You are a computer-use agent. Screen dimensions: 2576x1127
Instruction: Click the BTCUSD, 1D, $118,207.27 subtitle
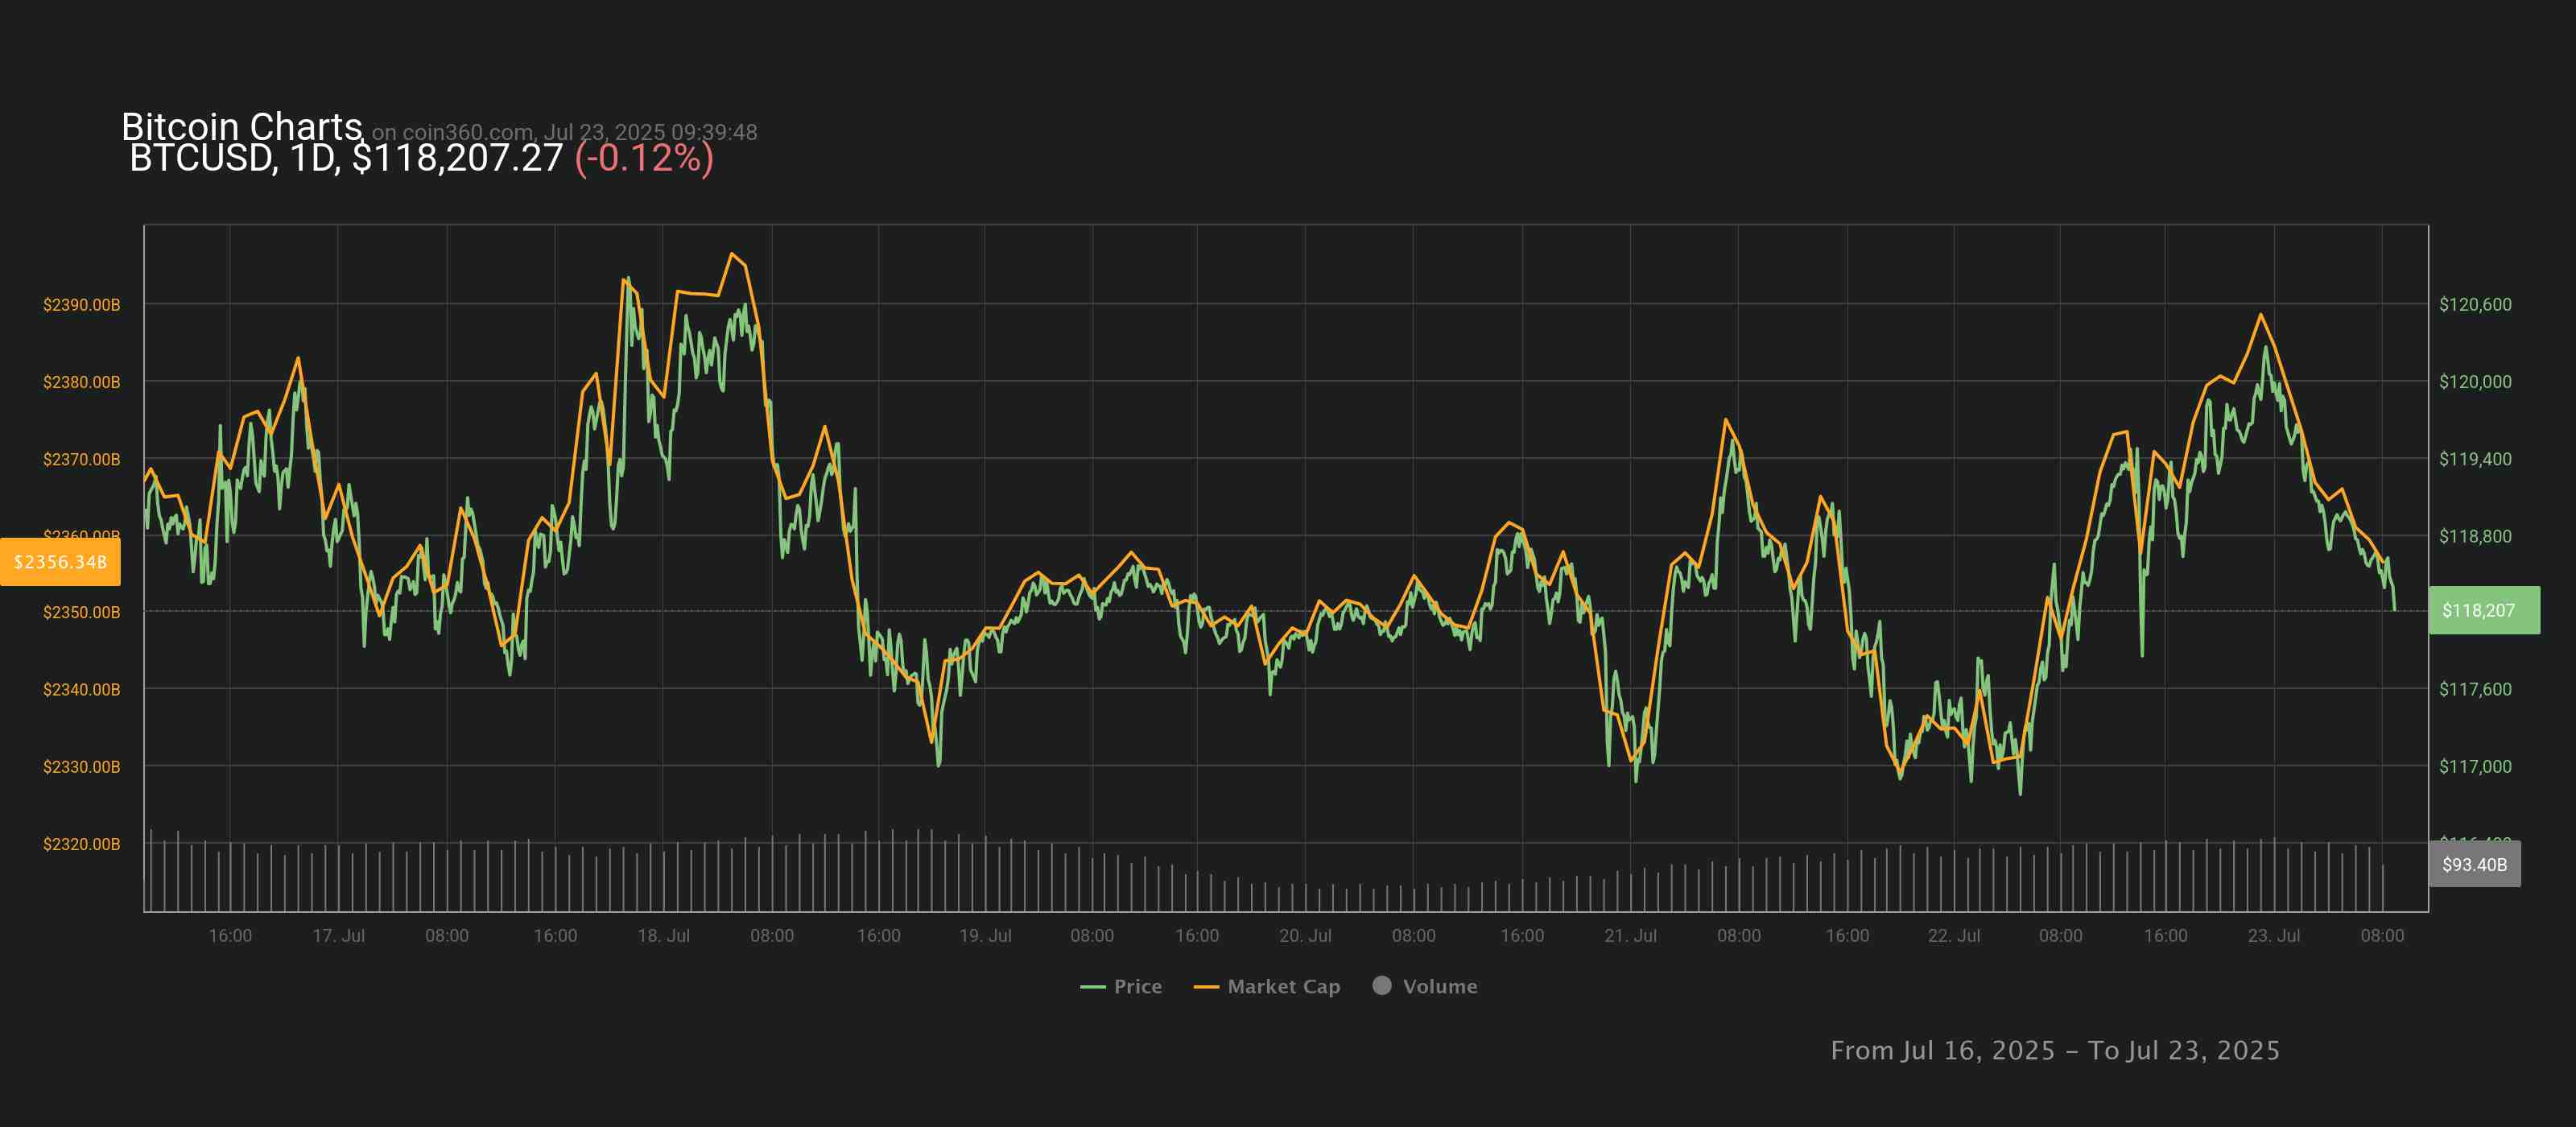[346, 158]
